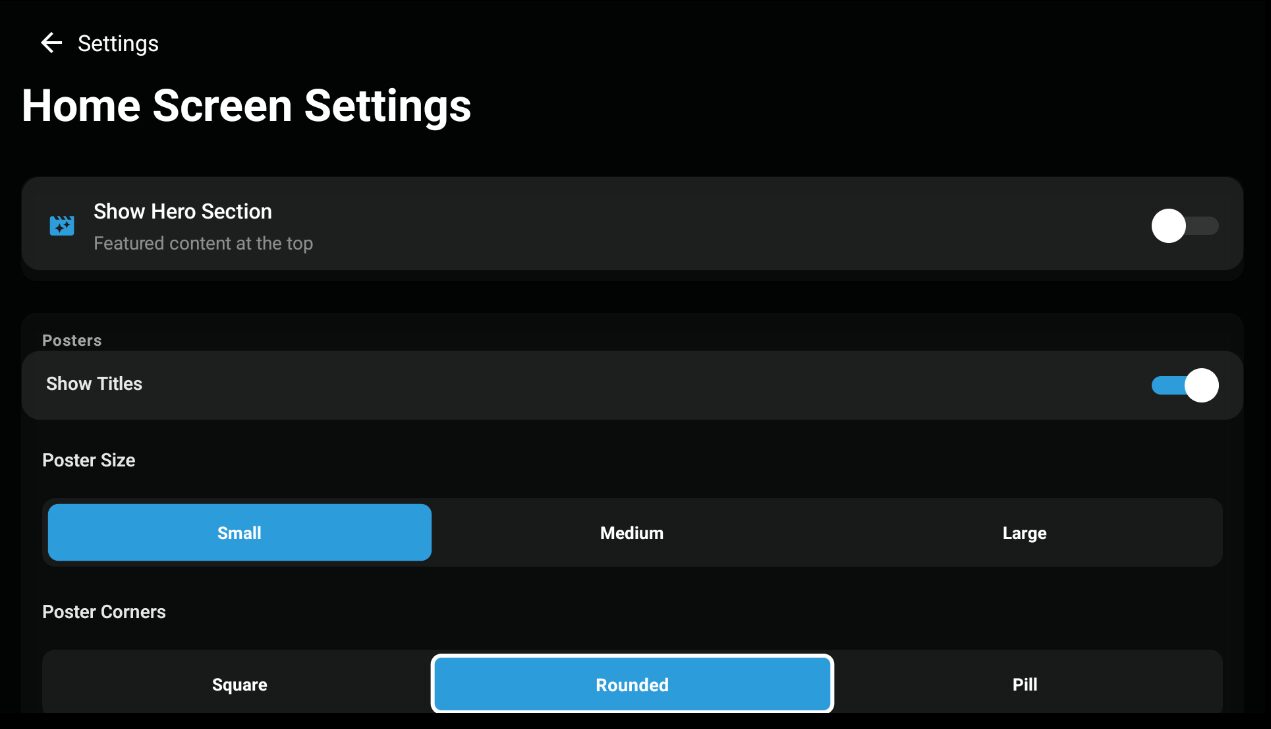This screenshot has width=1271, height=729.
Task: Click the Show Titles label text
Action: (94, 384)
